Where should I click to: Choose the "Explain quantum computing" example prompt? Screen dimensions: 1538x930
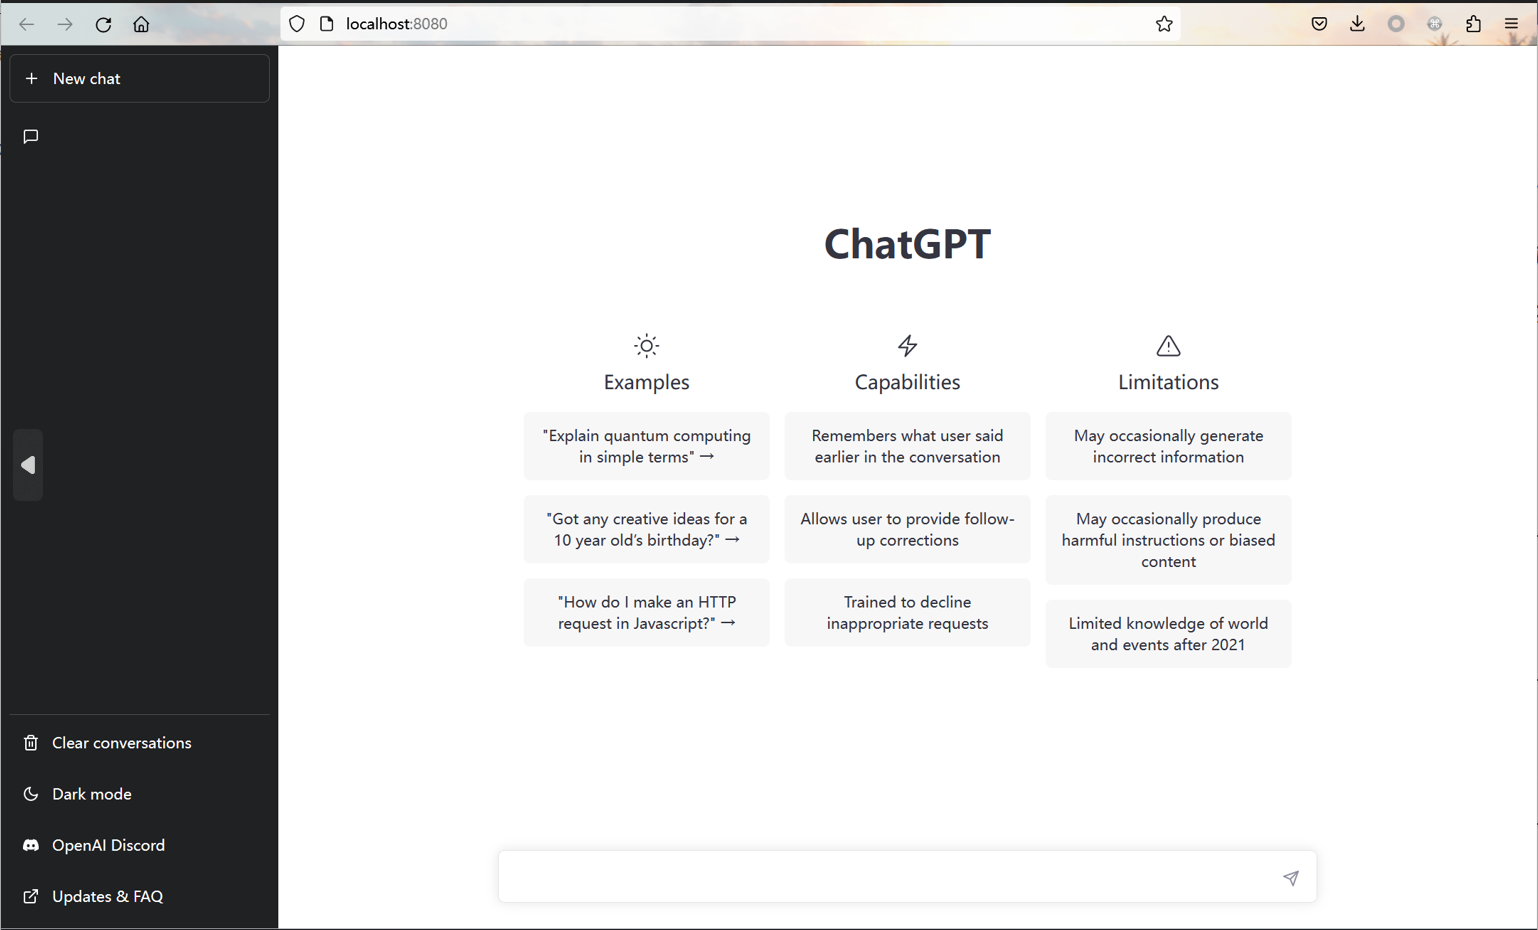646,446
